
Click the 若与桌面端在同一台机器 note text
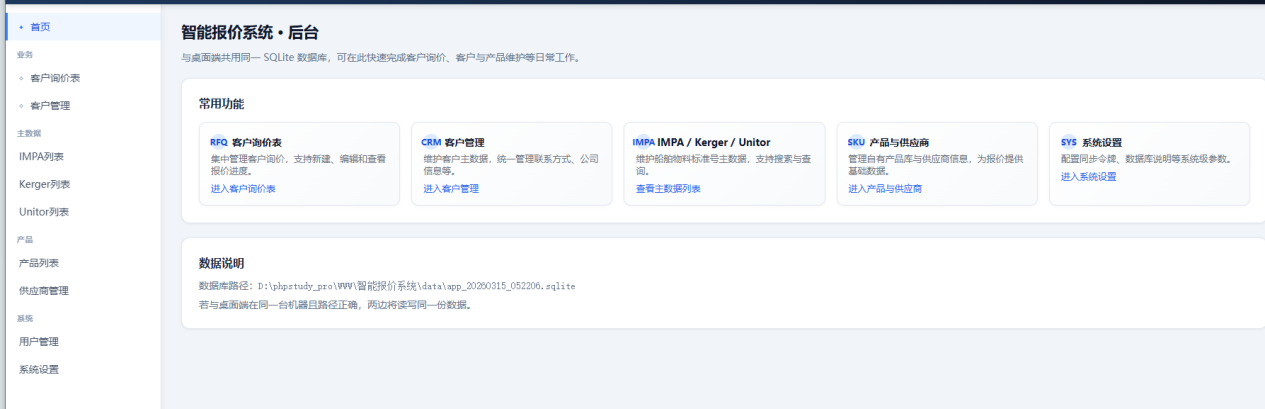click(x=335, y=305)
